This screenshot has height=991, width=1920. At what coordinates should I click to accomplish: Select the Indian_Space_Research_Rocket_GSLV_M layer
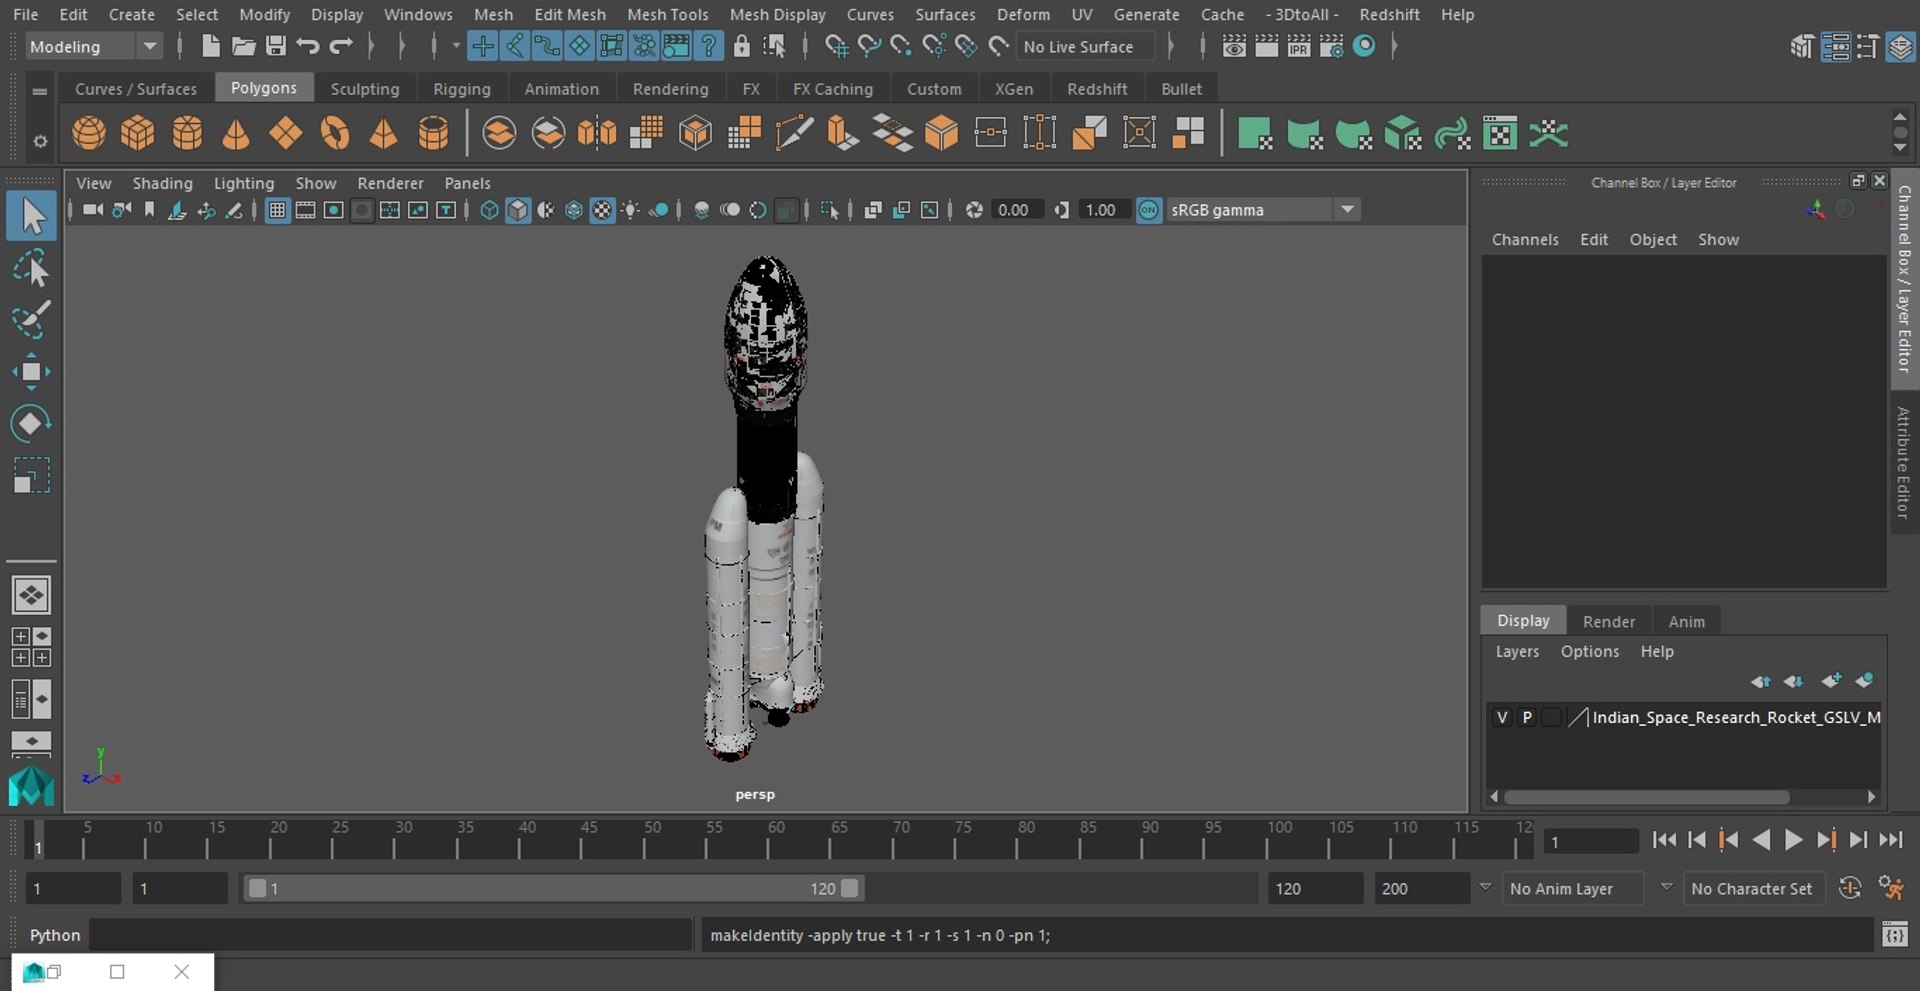point(1736,717)
